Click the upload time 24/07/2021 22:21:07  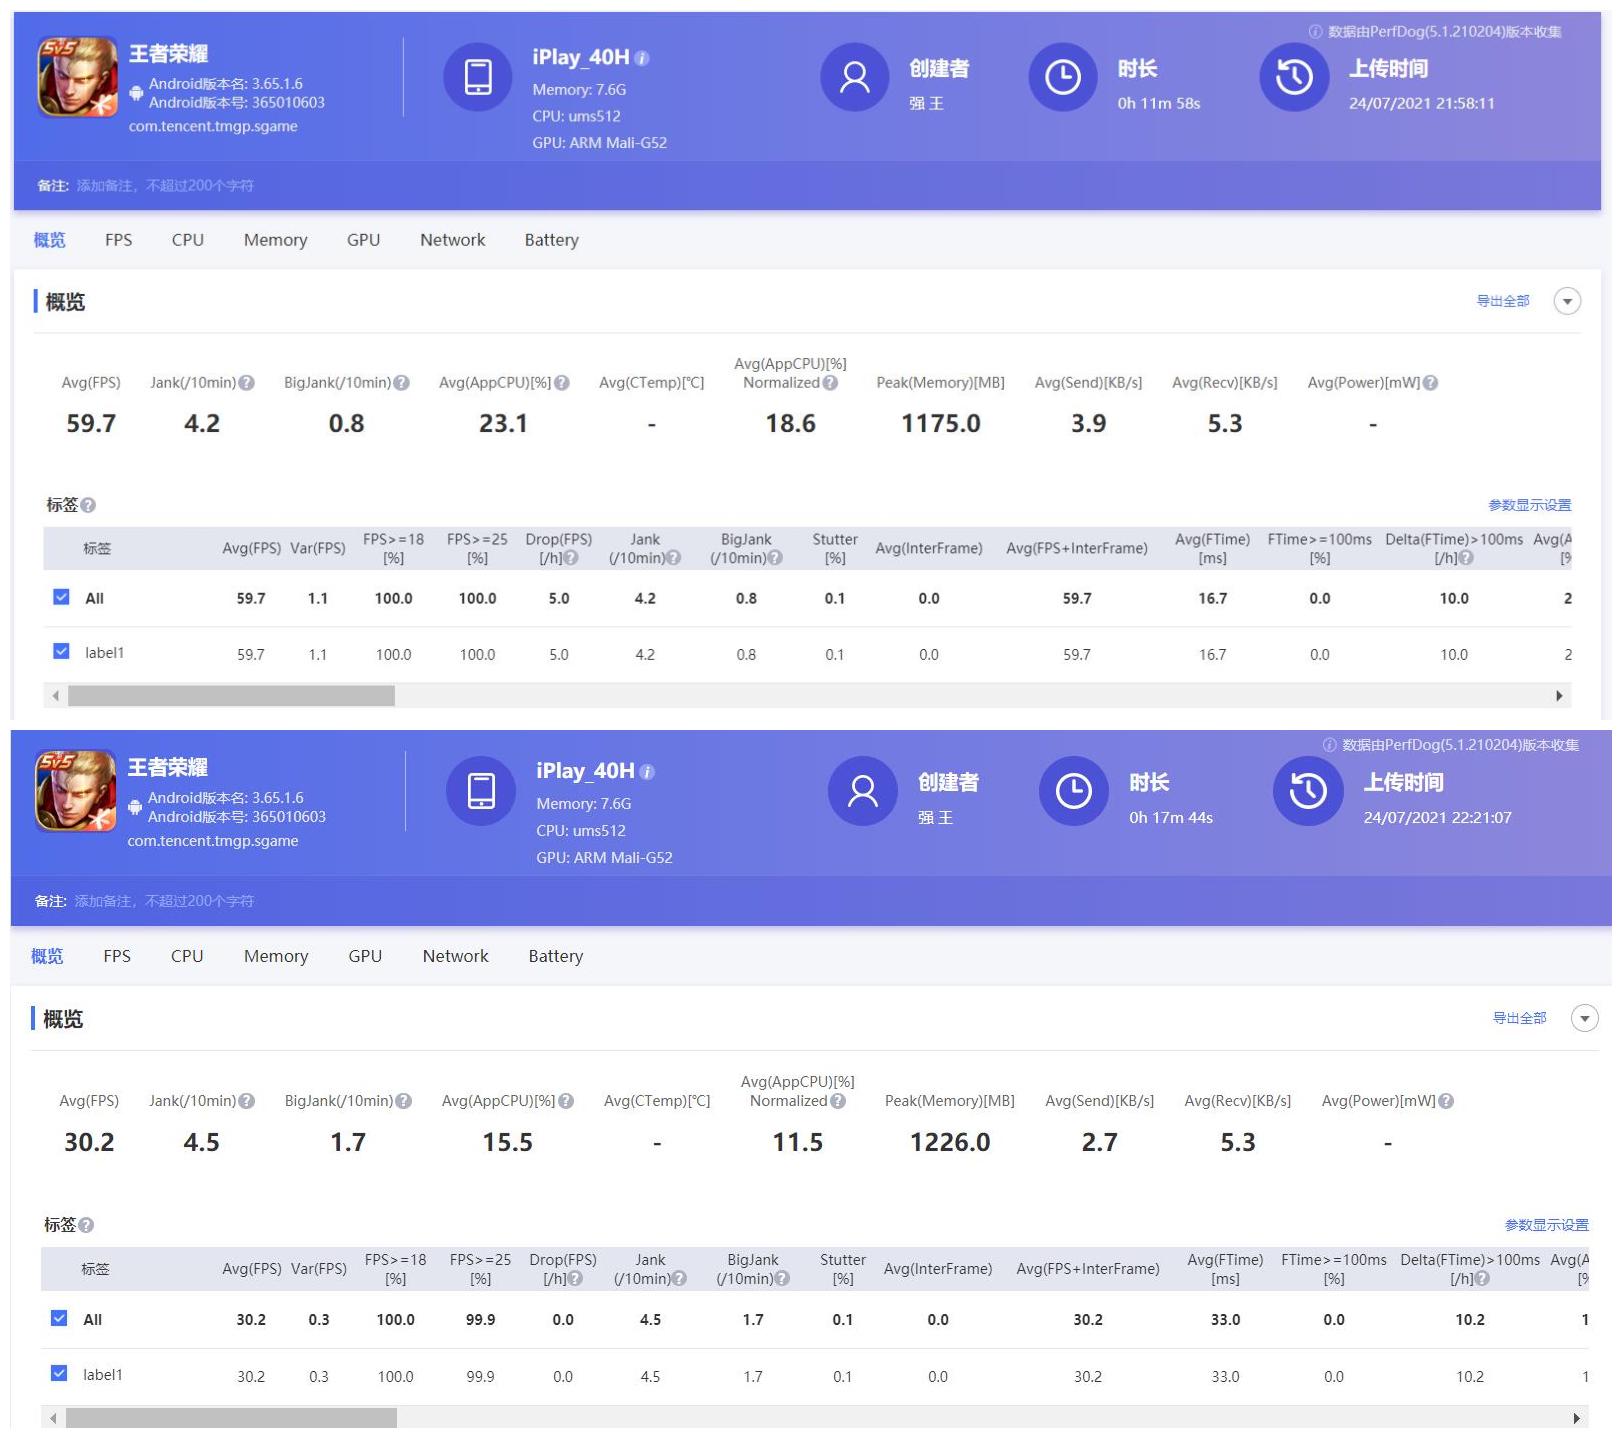click(1437, 817)
